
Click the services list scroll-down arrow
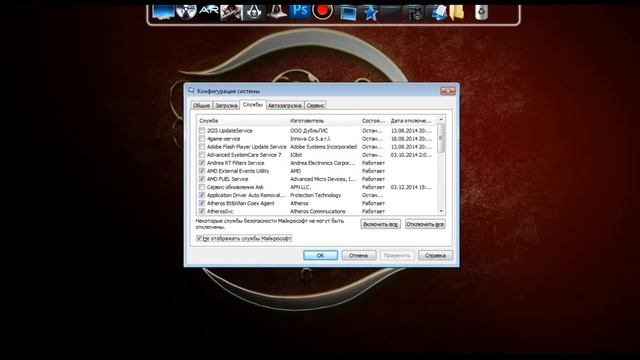point(441,211)
